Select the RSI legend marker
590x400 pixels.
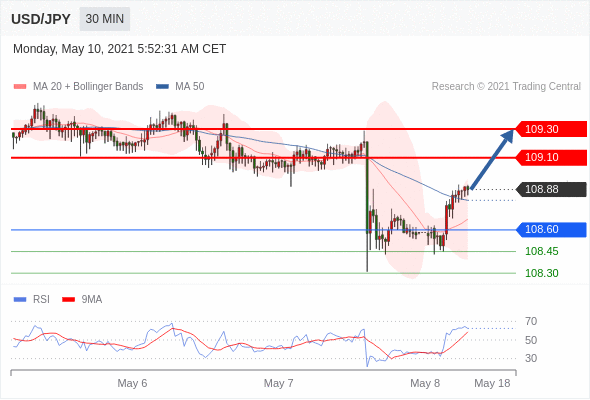20,300
